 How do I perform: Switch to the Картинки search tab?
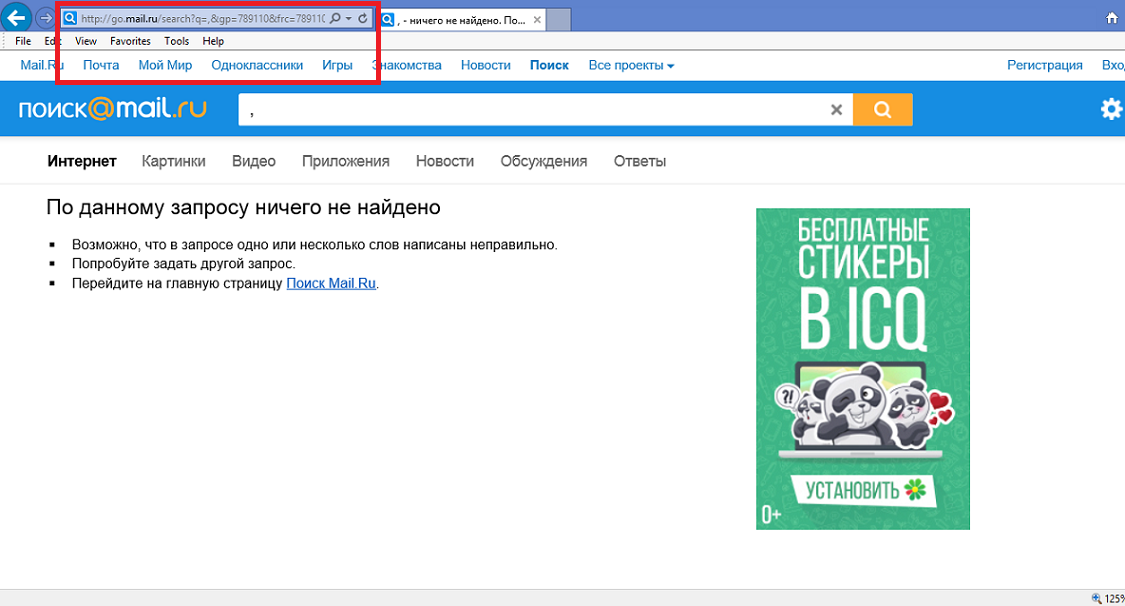174,161
